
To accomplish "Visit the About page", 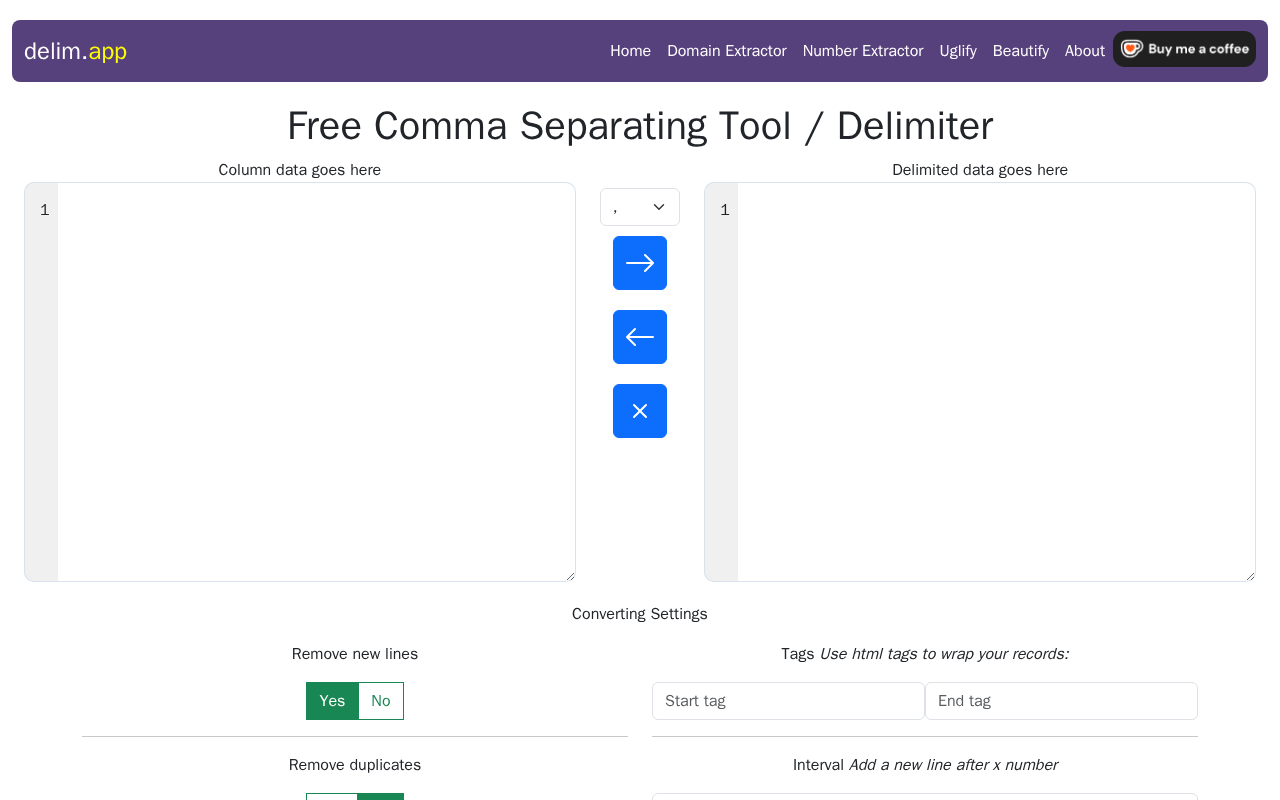I will [x=1085, y=51].
